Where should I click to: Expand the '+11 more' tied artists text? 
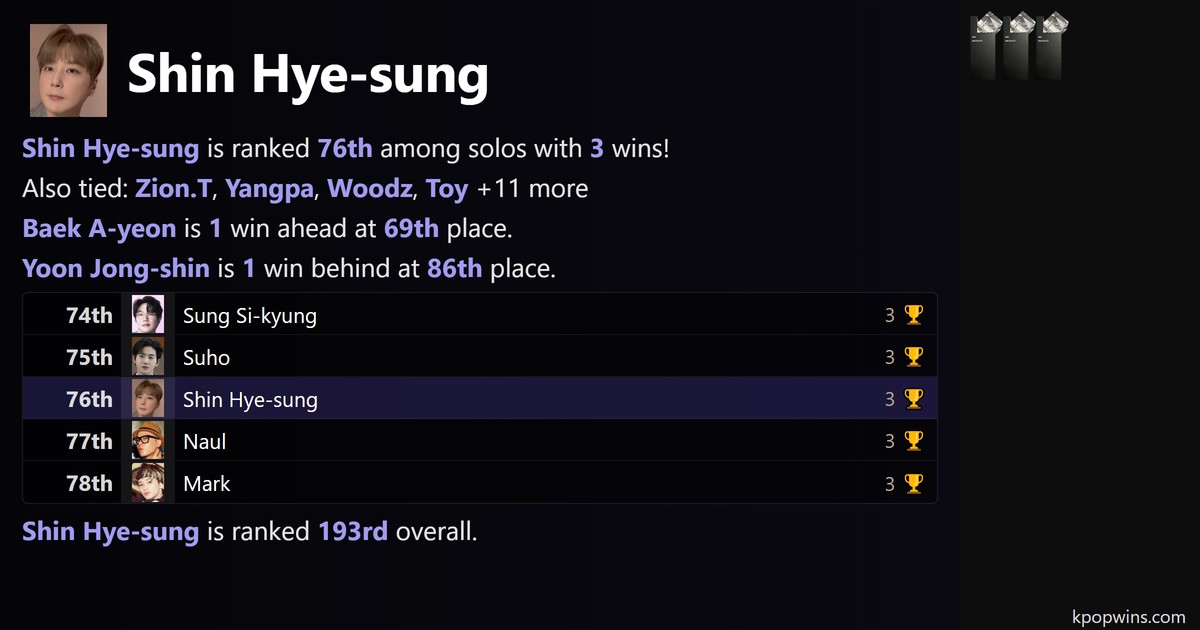click(x=532, y=188)
